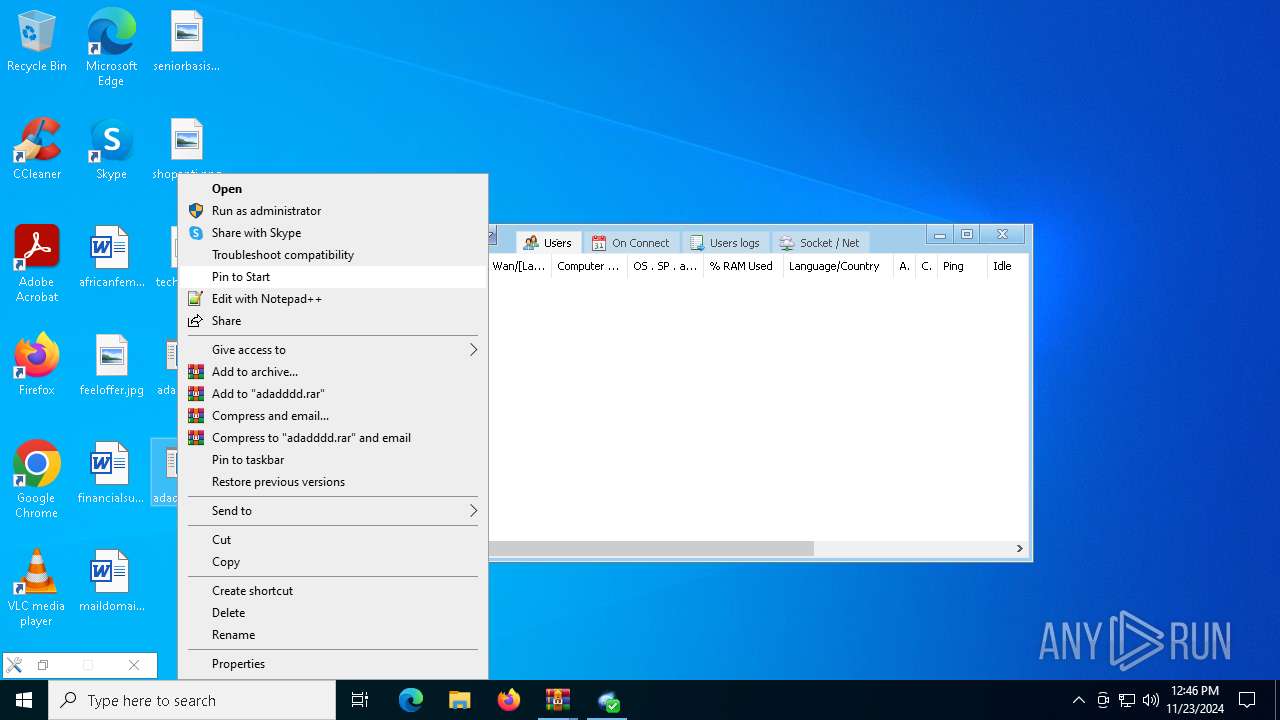Choose Rename from the context menu
1280x720 pixels.
[x=333, y=635]
